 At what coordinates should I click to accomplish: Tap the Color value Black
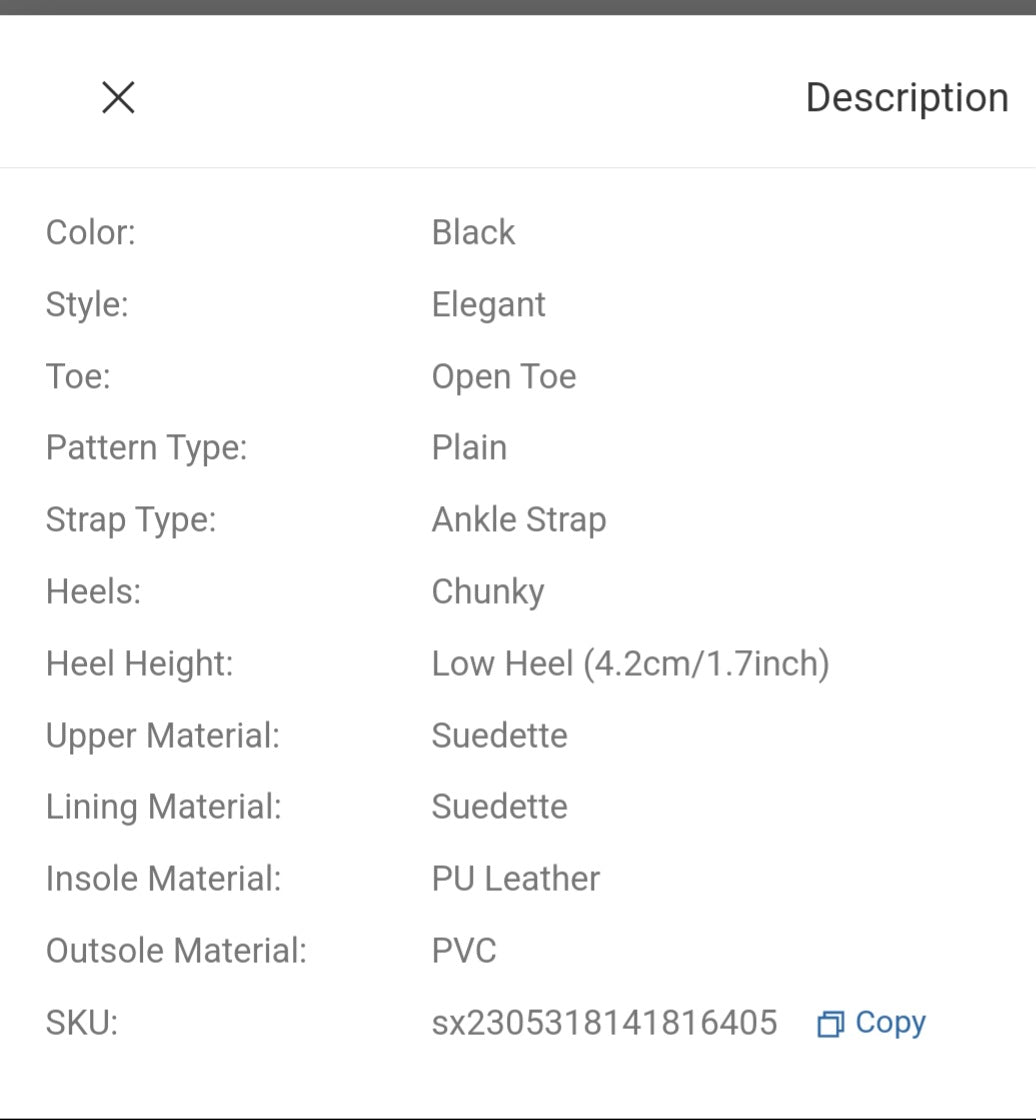pyautogui.click(x=473, y=233)
